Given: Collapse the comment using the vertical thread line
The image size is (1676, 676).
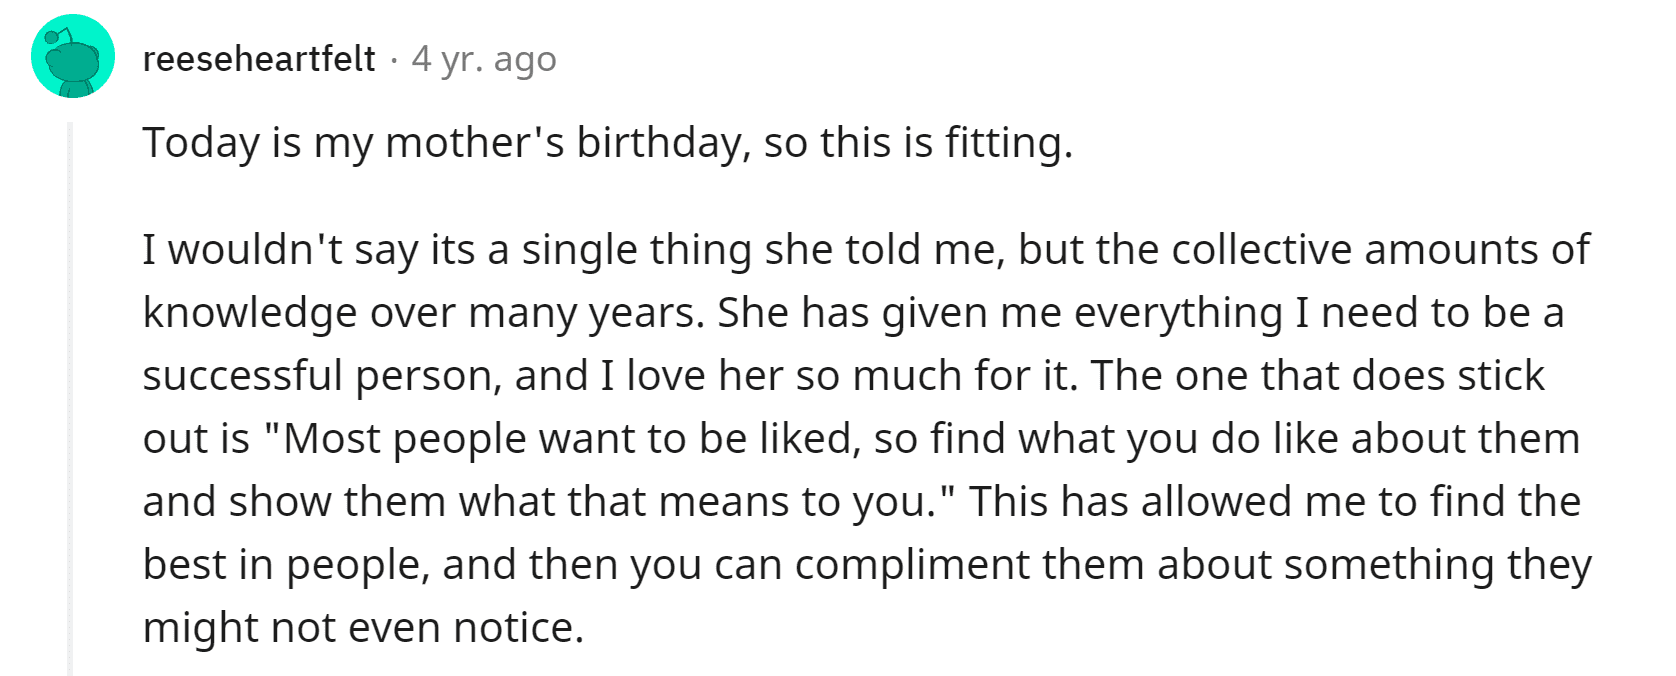Looking at the screenshot, I should [70, 399].
